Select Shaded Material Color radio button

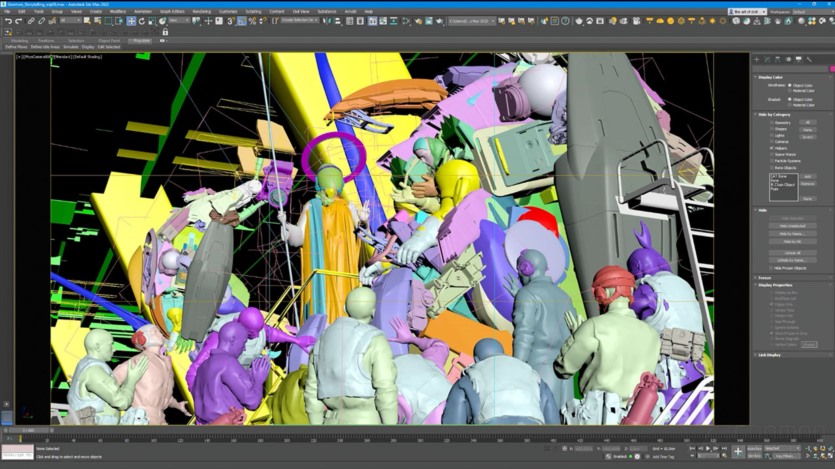click(790, 105)
